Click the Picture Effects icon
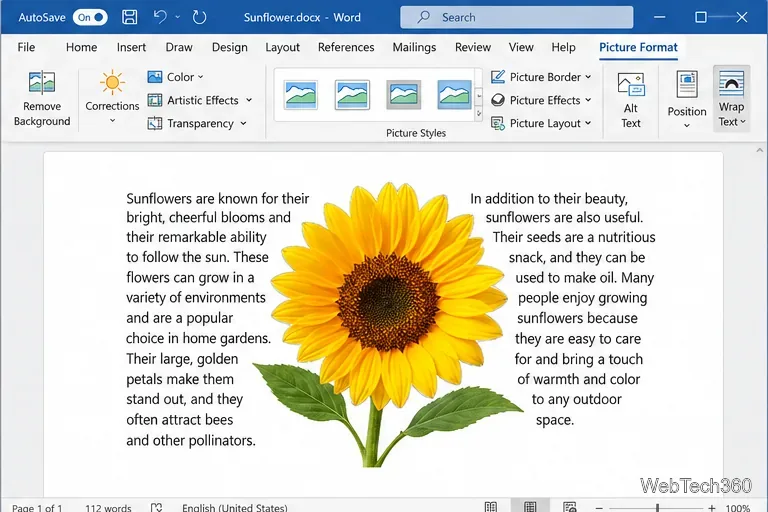This screenshot has height=512, width=768. coord(498,100)
